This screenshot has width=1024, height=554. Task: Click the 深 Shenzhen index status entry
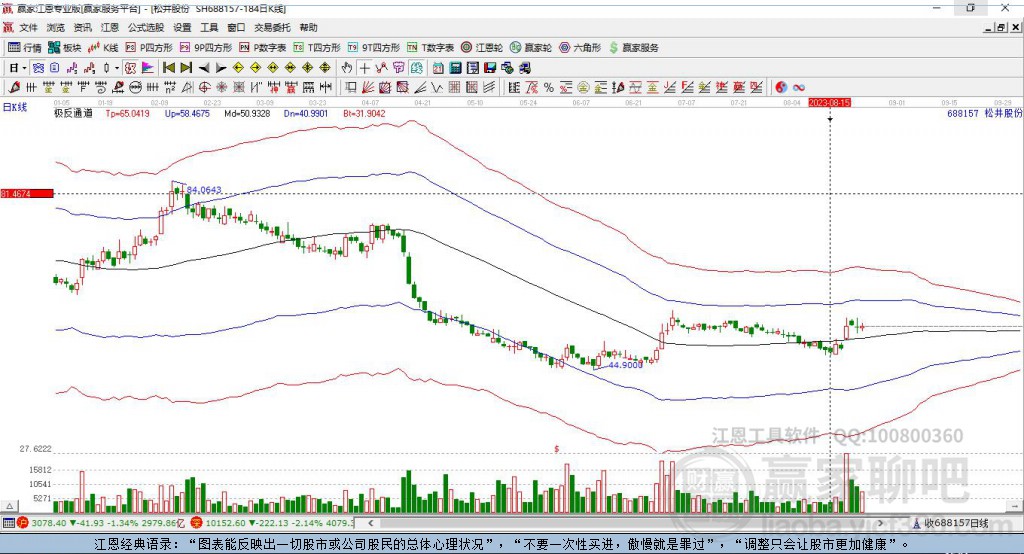coord(273,523)
